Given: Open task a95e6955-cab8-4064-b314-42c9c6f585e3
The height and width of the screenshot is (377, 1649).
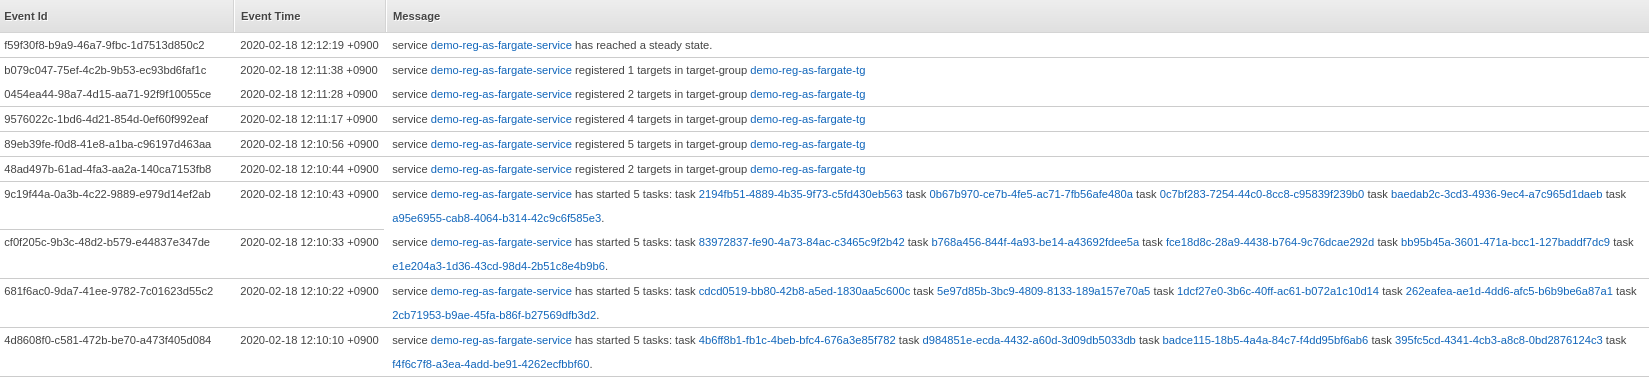Looking at the screenshot, I should coord(497,218).
